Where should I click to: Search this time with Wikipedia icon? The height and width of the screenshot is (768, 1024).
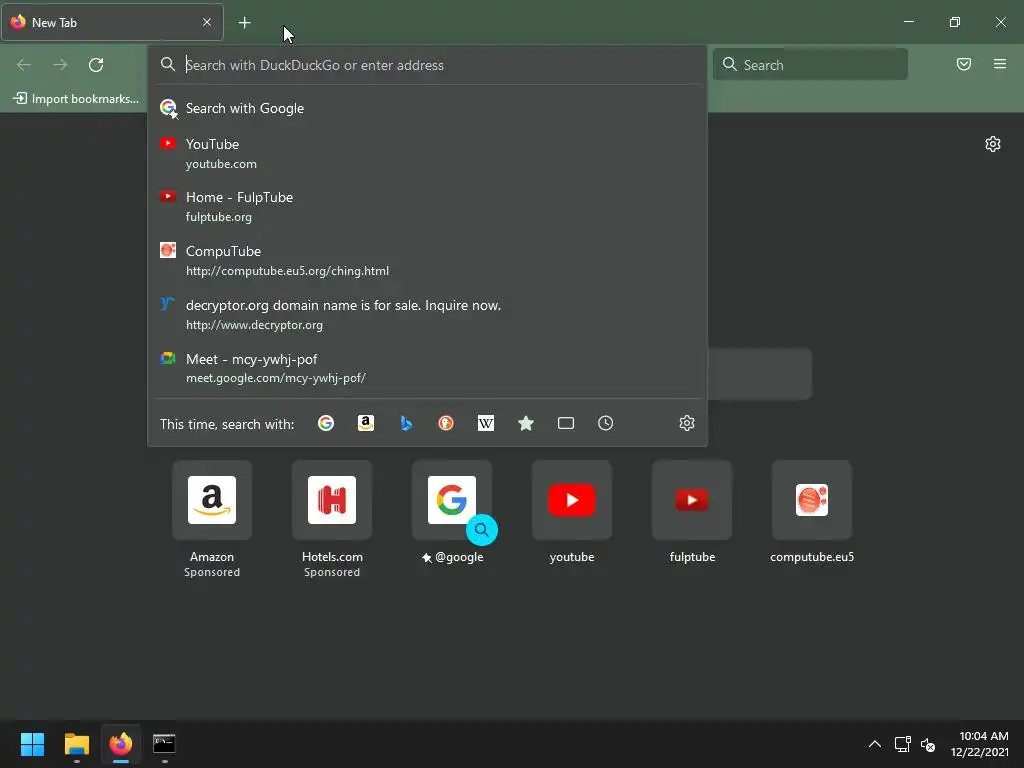click(486, 423)
